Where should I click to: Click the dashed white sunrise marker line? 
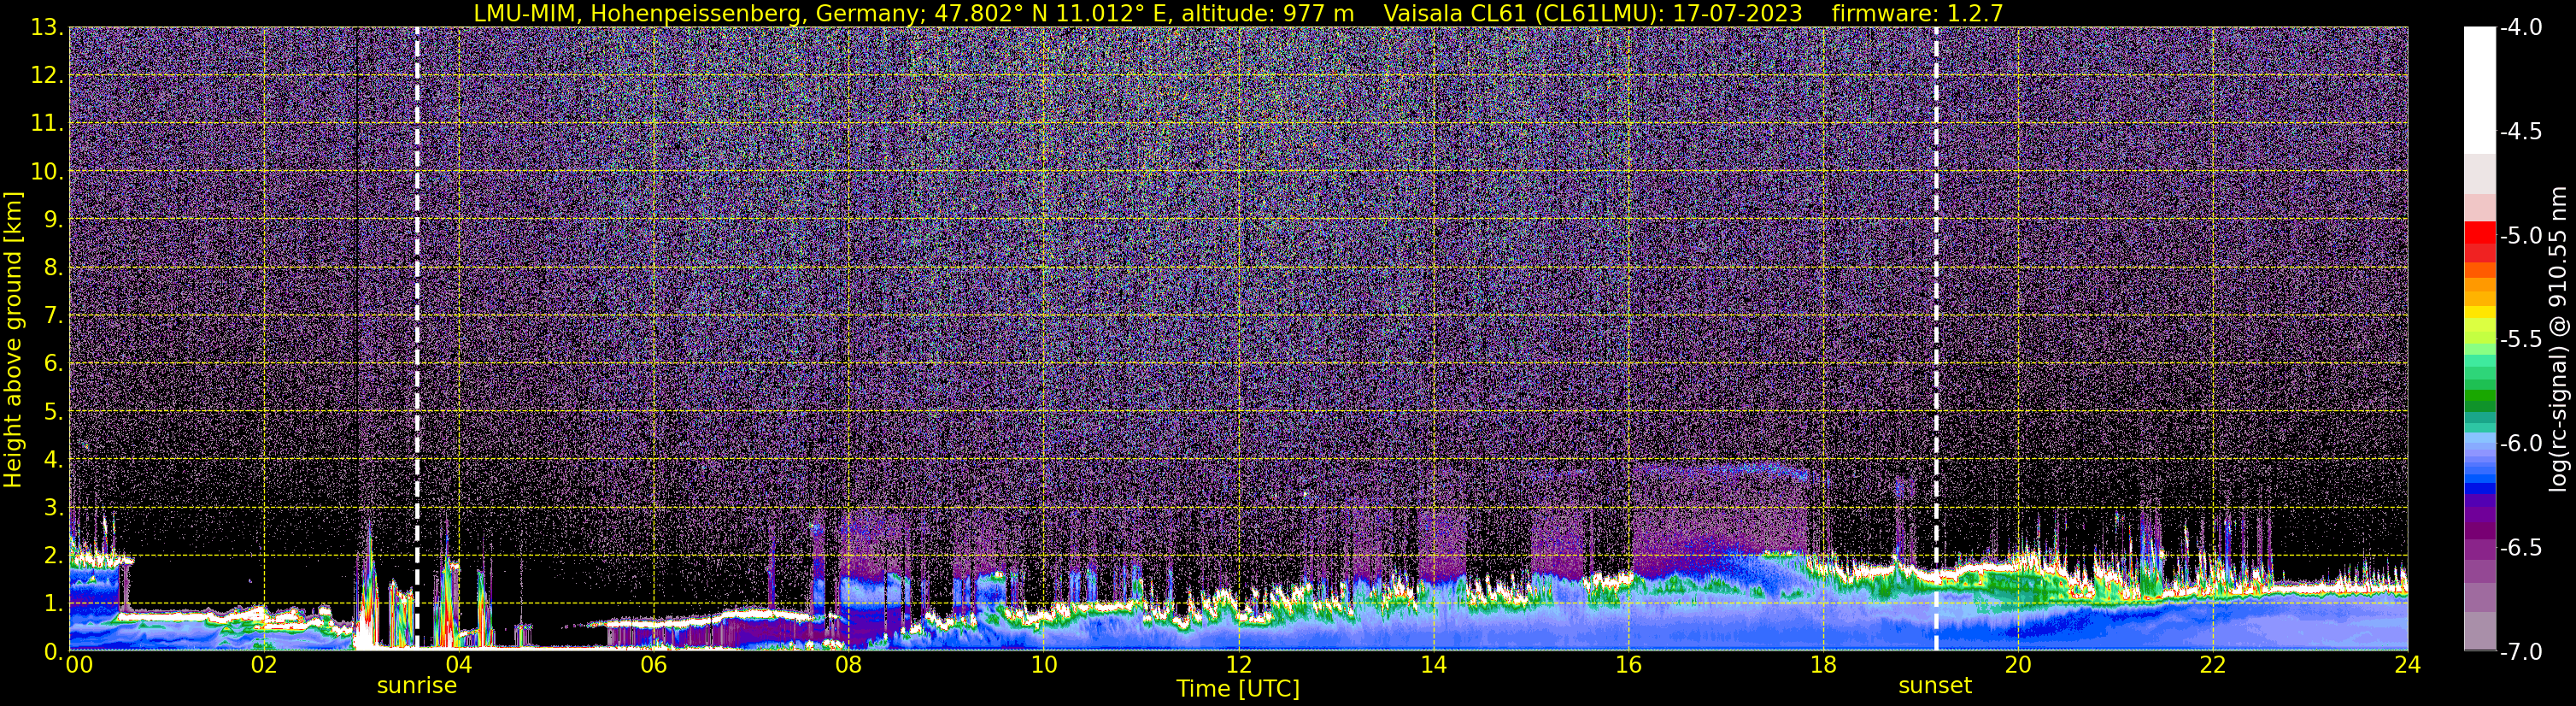(x=417, y=338)
